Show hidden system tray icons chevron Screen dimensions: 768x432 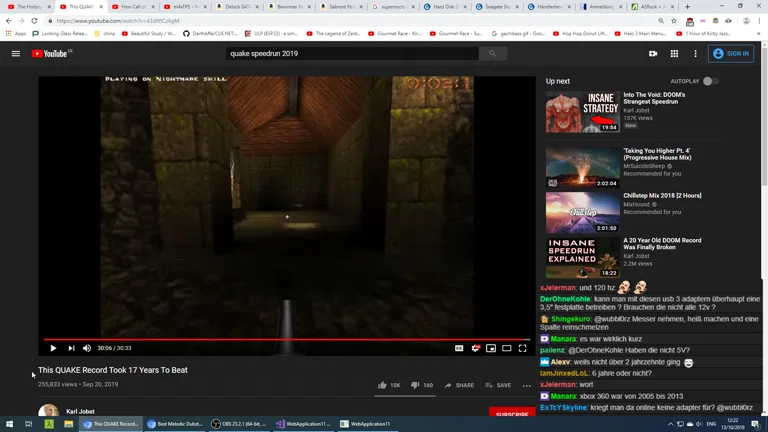coord(670,424)
